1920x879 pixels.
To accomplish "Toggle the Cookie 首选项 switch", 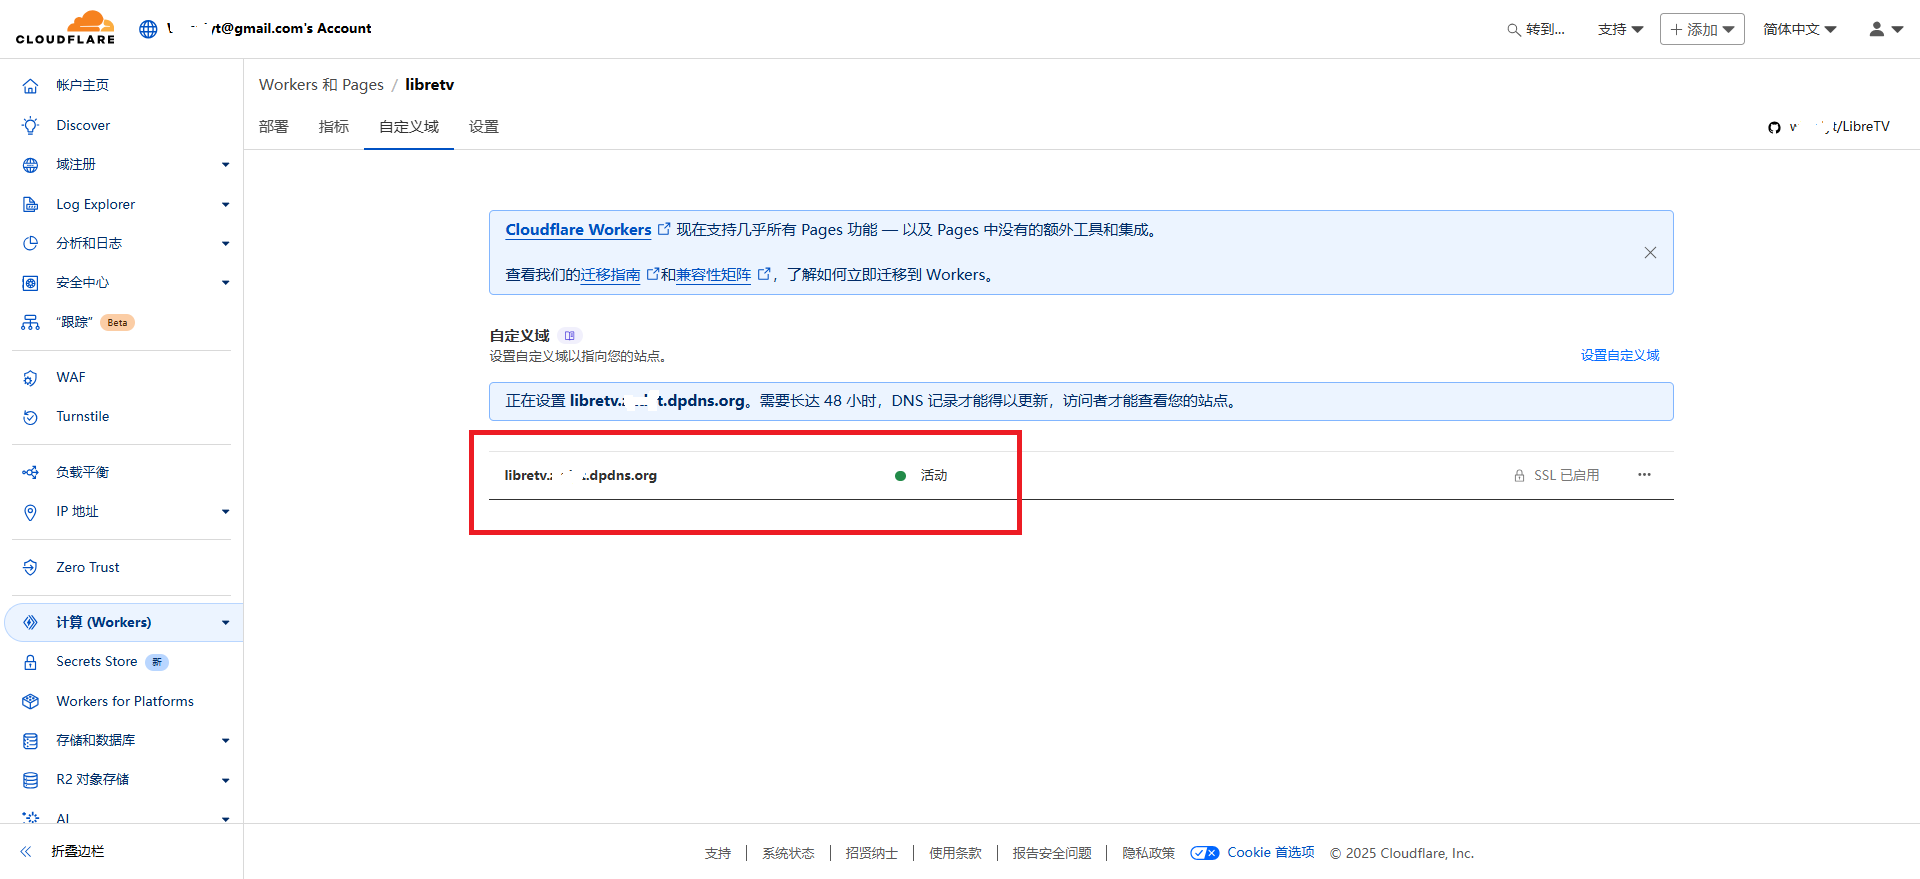I will point(1204,853).
